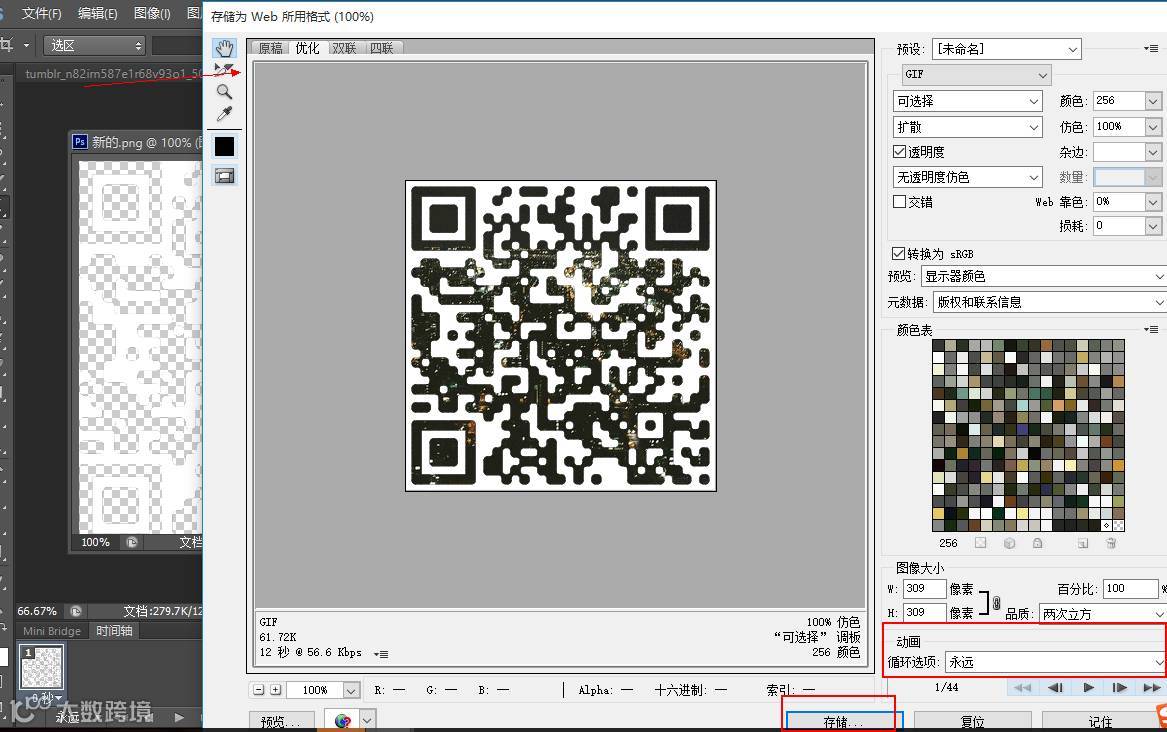Go to first animation frame button

(x=1023, y=687)
